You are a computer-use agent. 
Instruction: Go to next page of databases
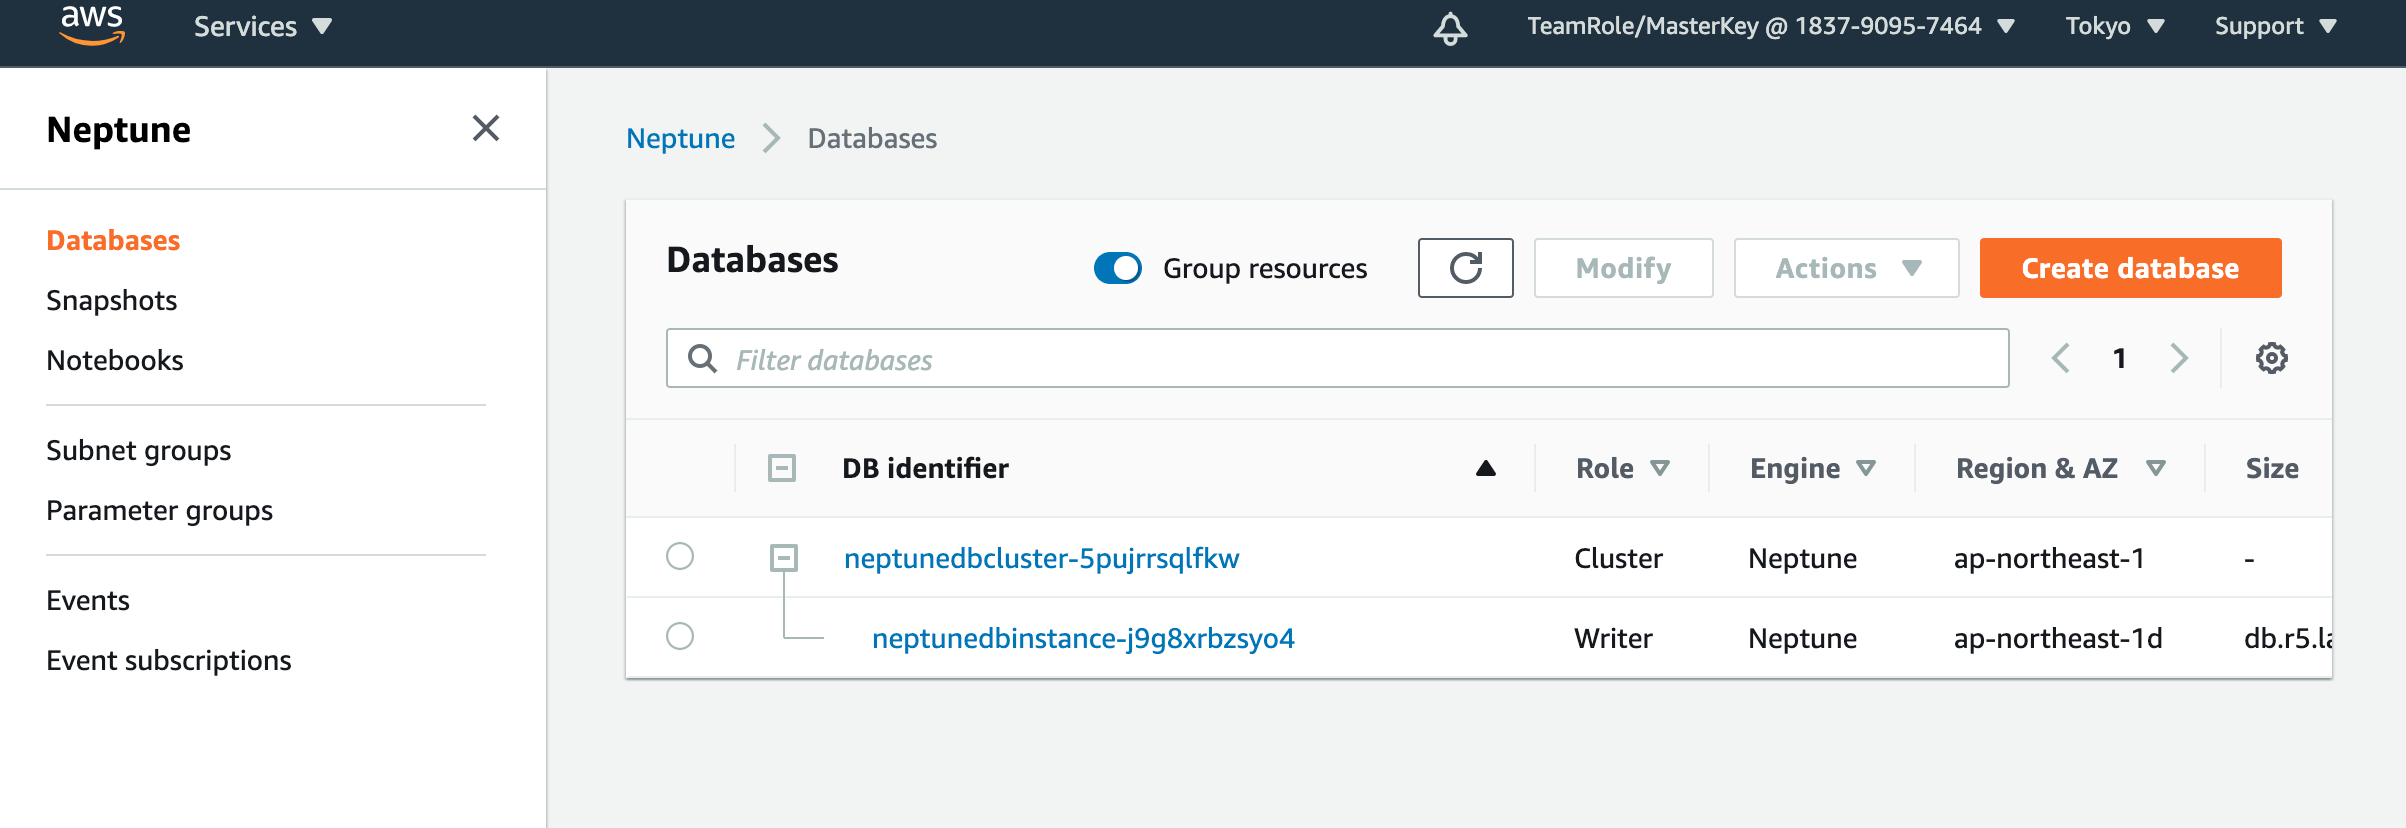2179,358
